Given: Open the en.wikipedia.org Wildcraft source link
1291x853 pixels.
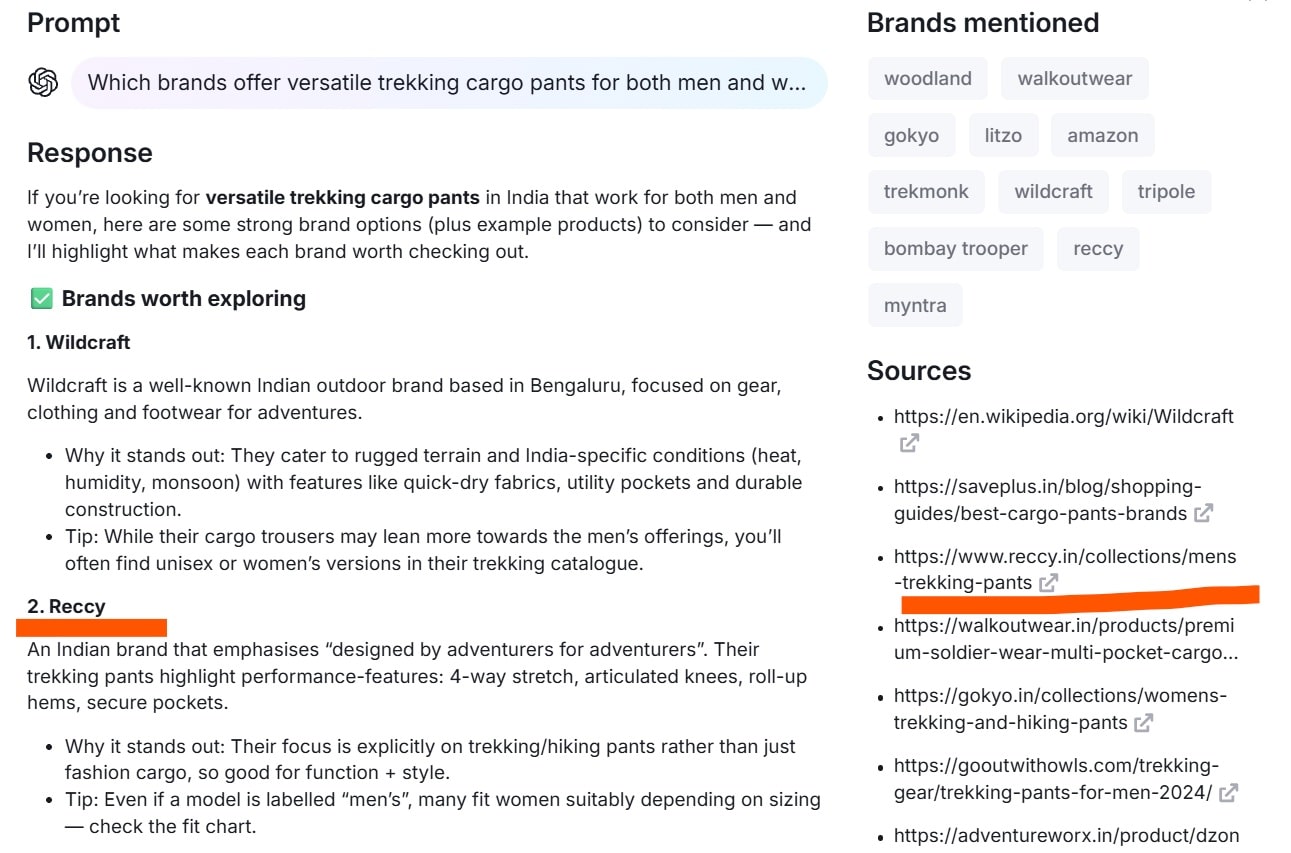Looking at the screenshot, I should point(1063,417).
